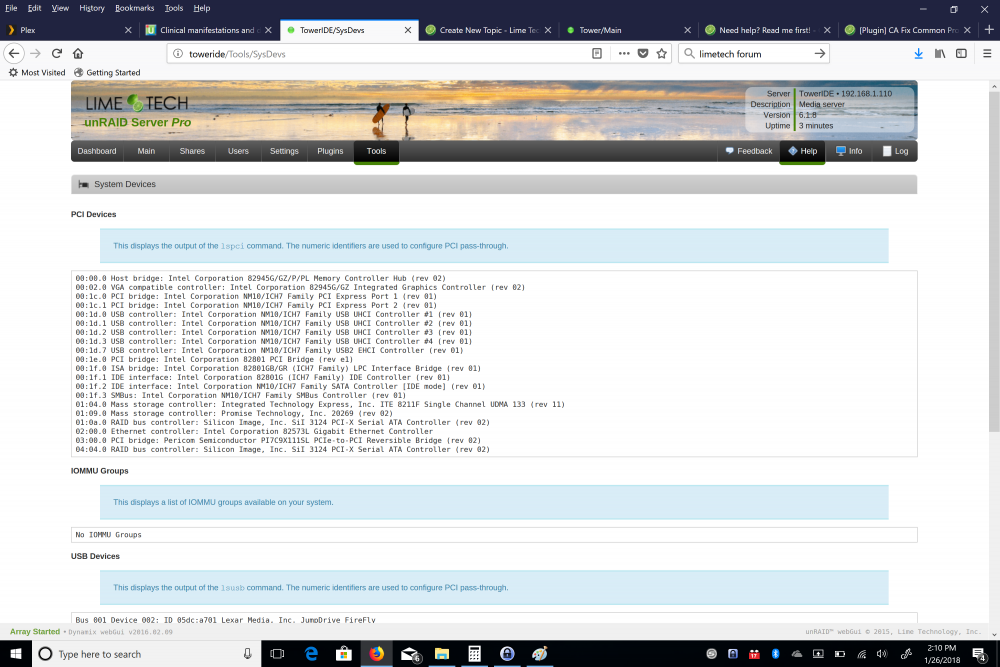The height and width of the screenshot is (667, 1000).
Task: Switch to Need help? Read me first tab
Action: click(x=768, y=30)
